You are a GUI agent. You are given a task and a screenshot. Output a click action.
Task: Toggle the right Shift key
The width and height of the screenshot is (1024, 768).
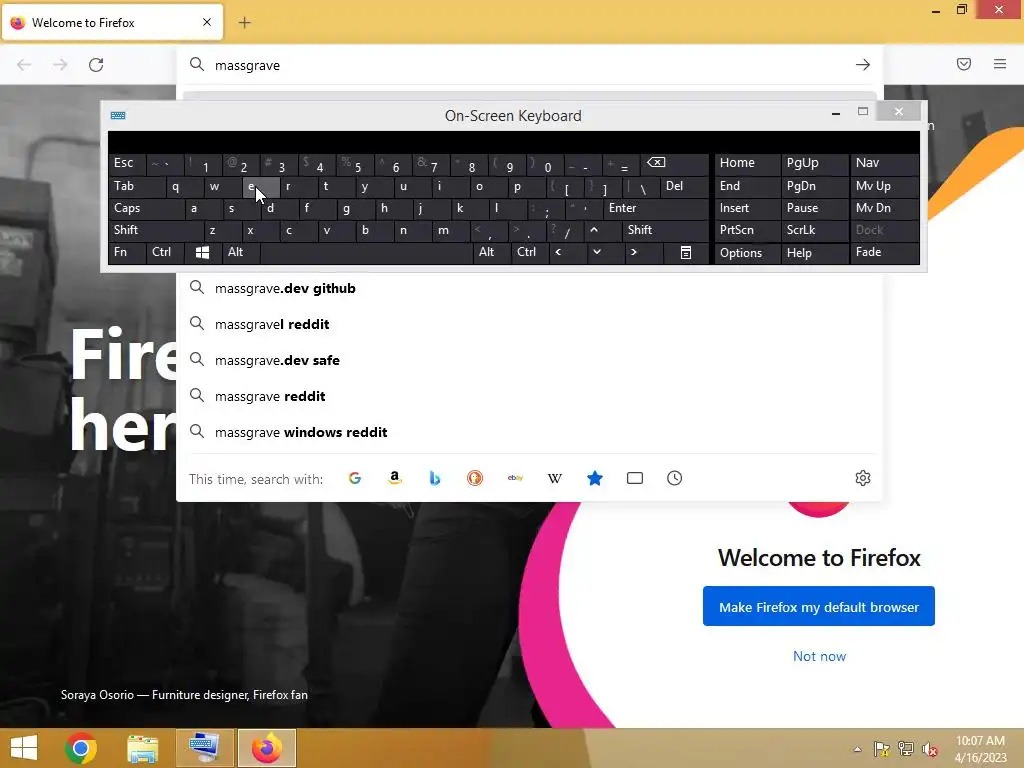click(665, 230)
